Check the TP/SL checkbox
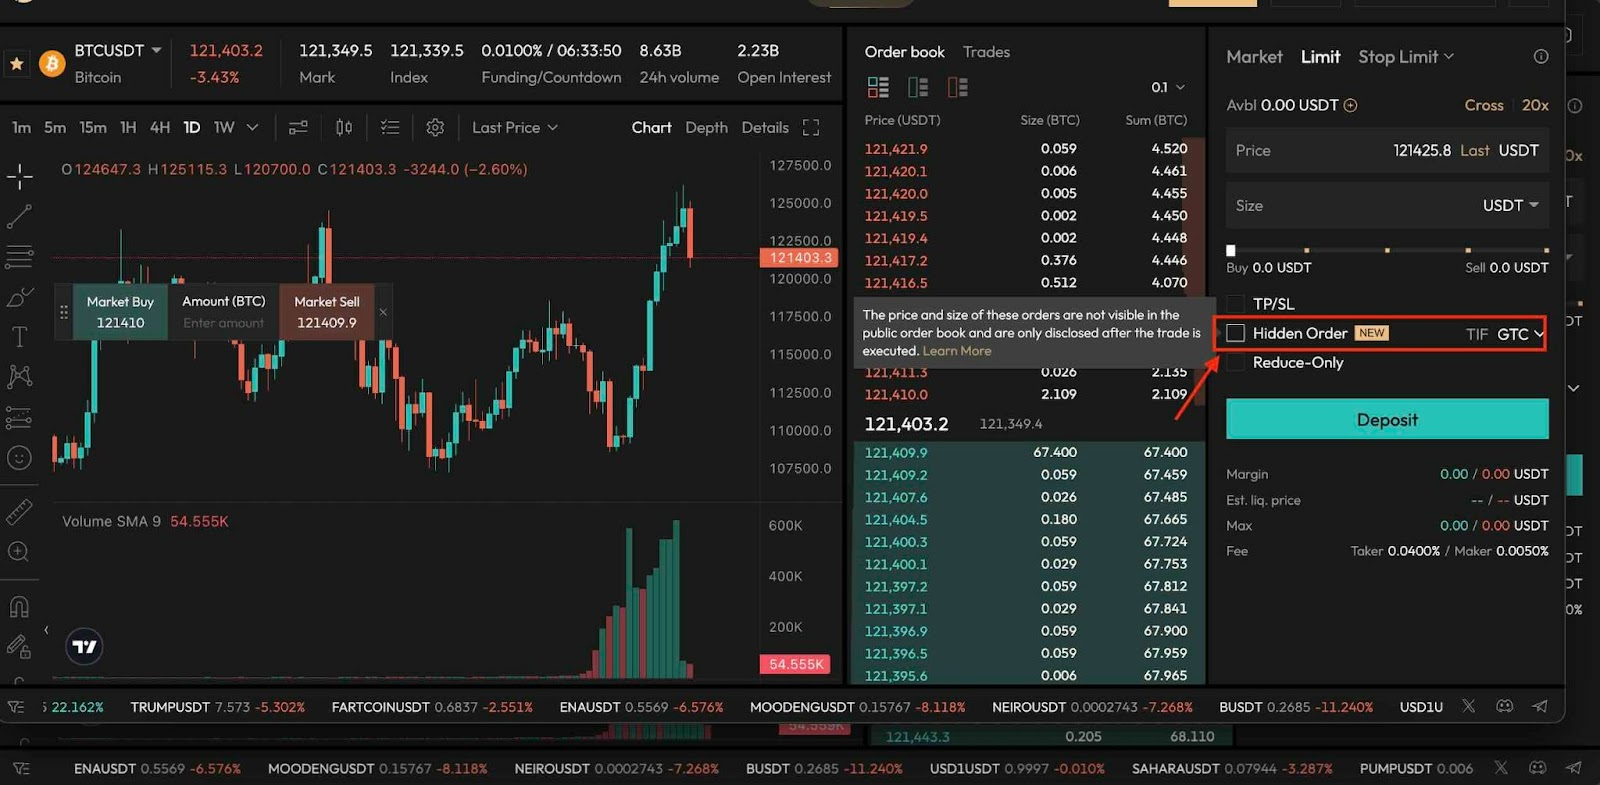Screen dimensions: 1600x785 [1236, 304]
